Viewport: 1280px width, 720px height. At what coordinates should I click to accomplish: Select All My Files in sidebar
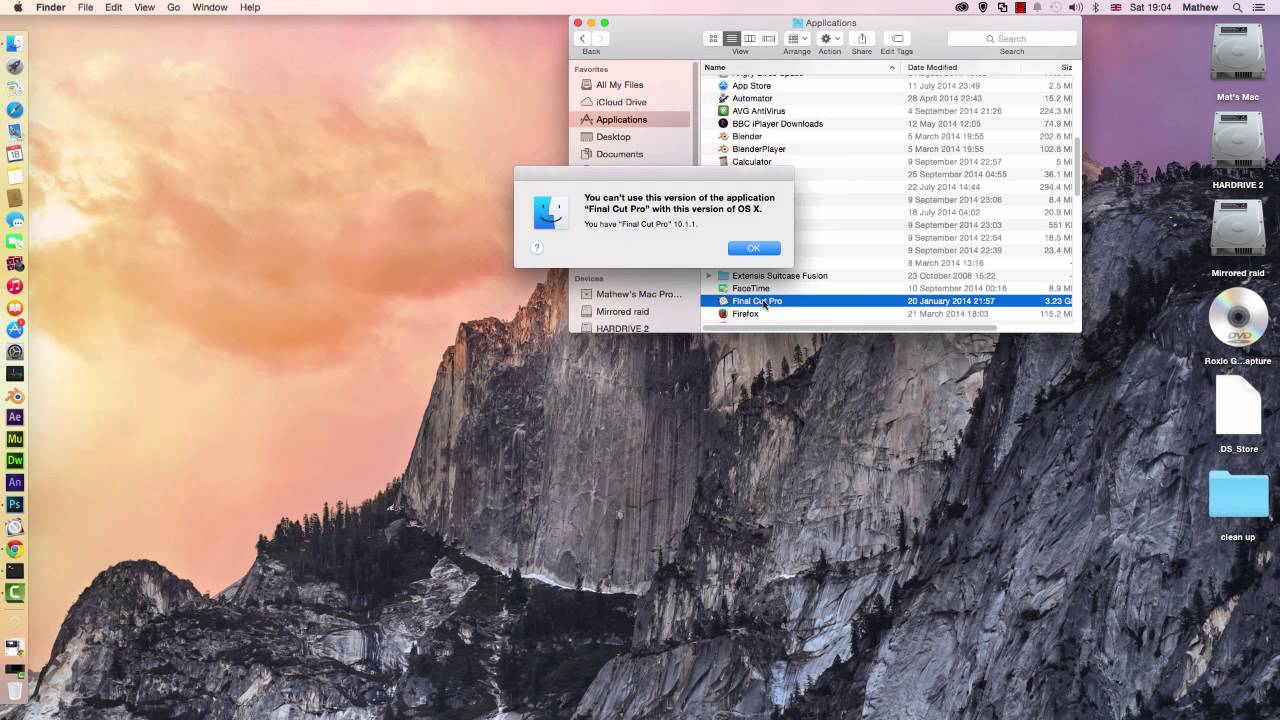tap(619, 85)
